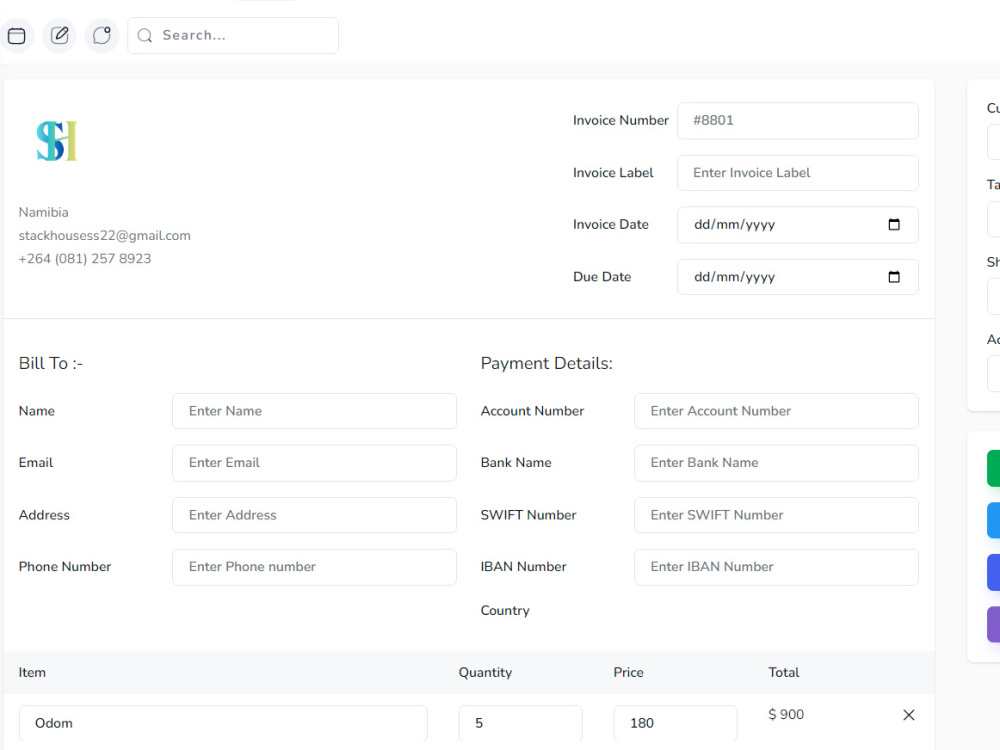Click the Namibia address text
The height and width of the screenshot is (750, 1000).
pos(43,212)
